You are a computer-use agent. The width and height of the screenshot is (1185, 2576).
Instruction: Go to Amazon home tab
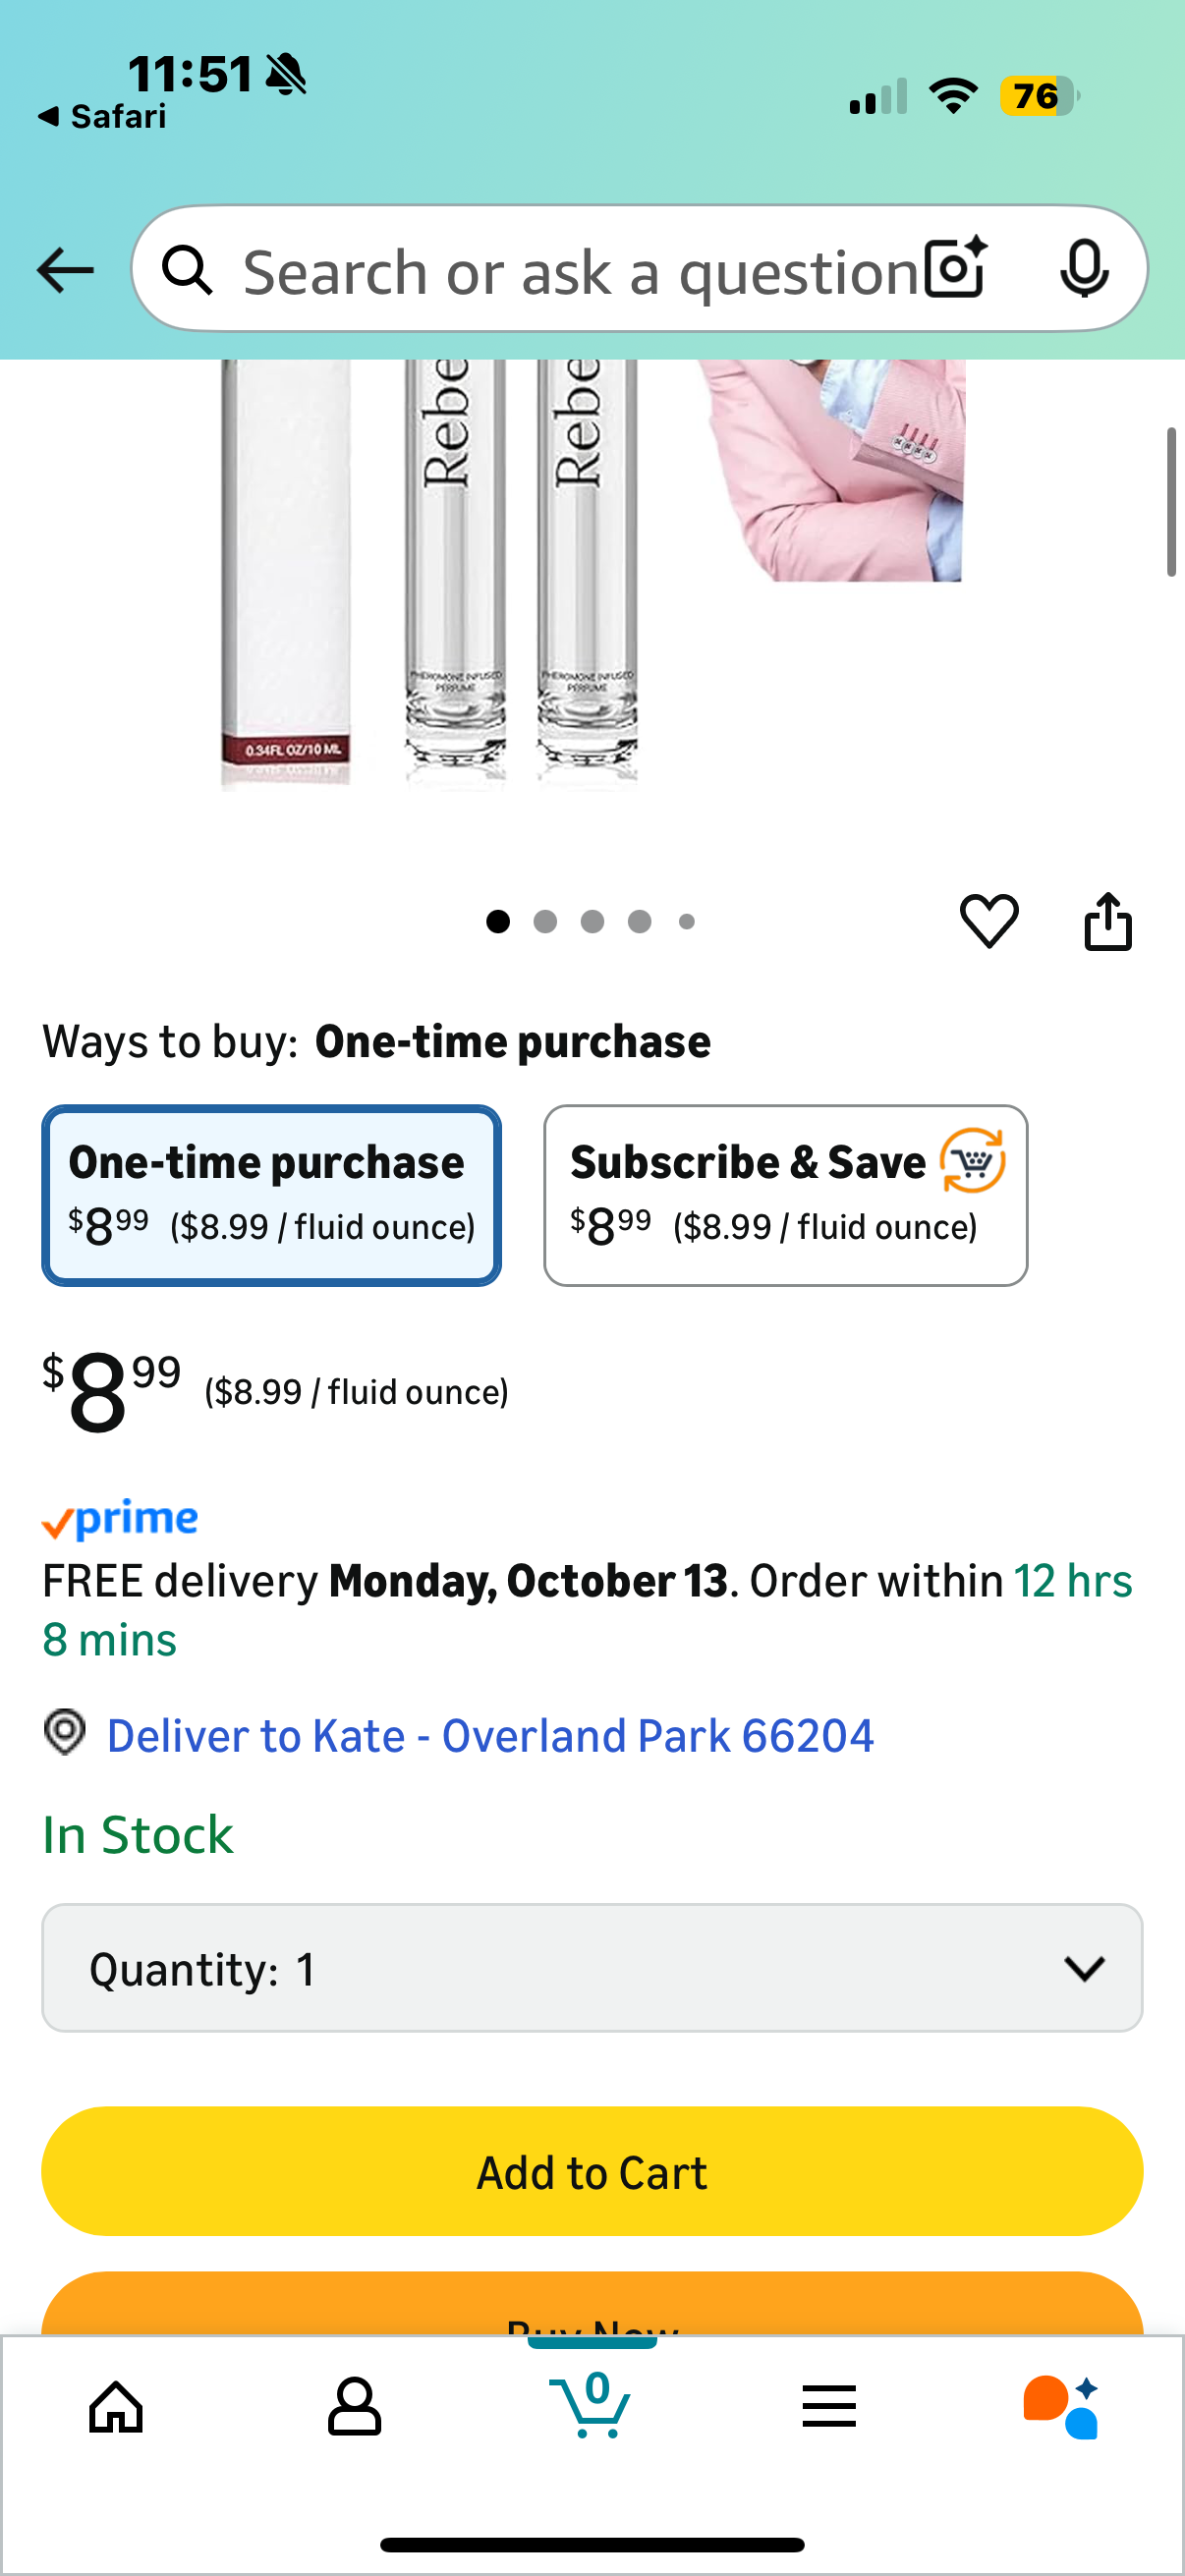[x=116, y=2406]
